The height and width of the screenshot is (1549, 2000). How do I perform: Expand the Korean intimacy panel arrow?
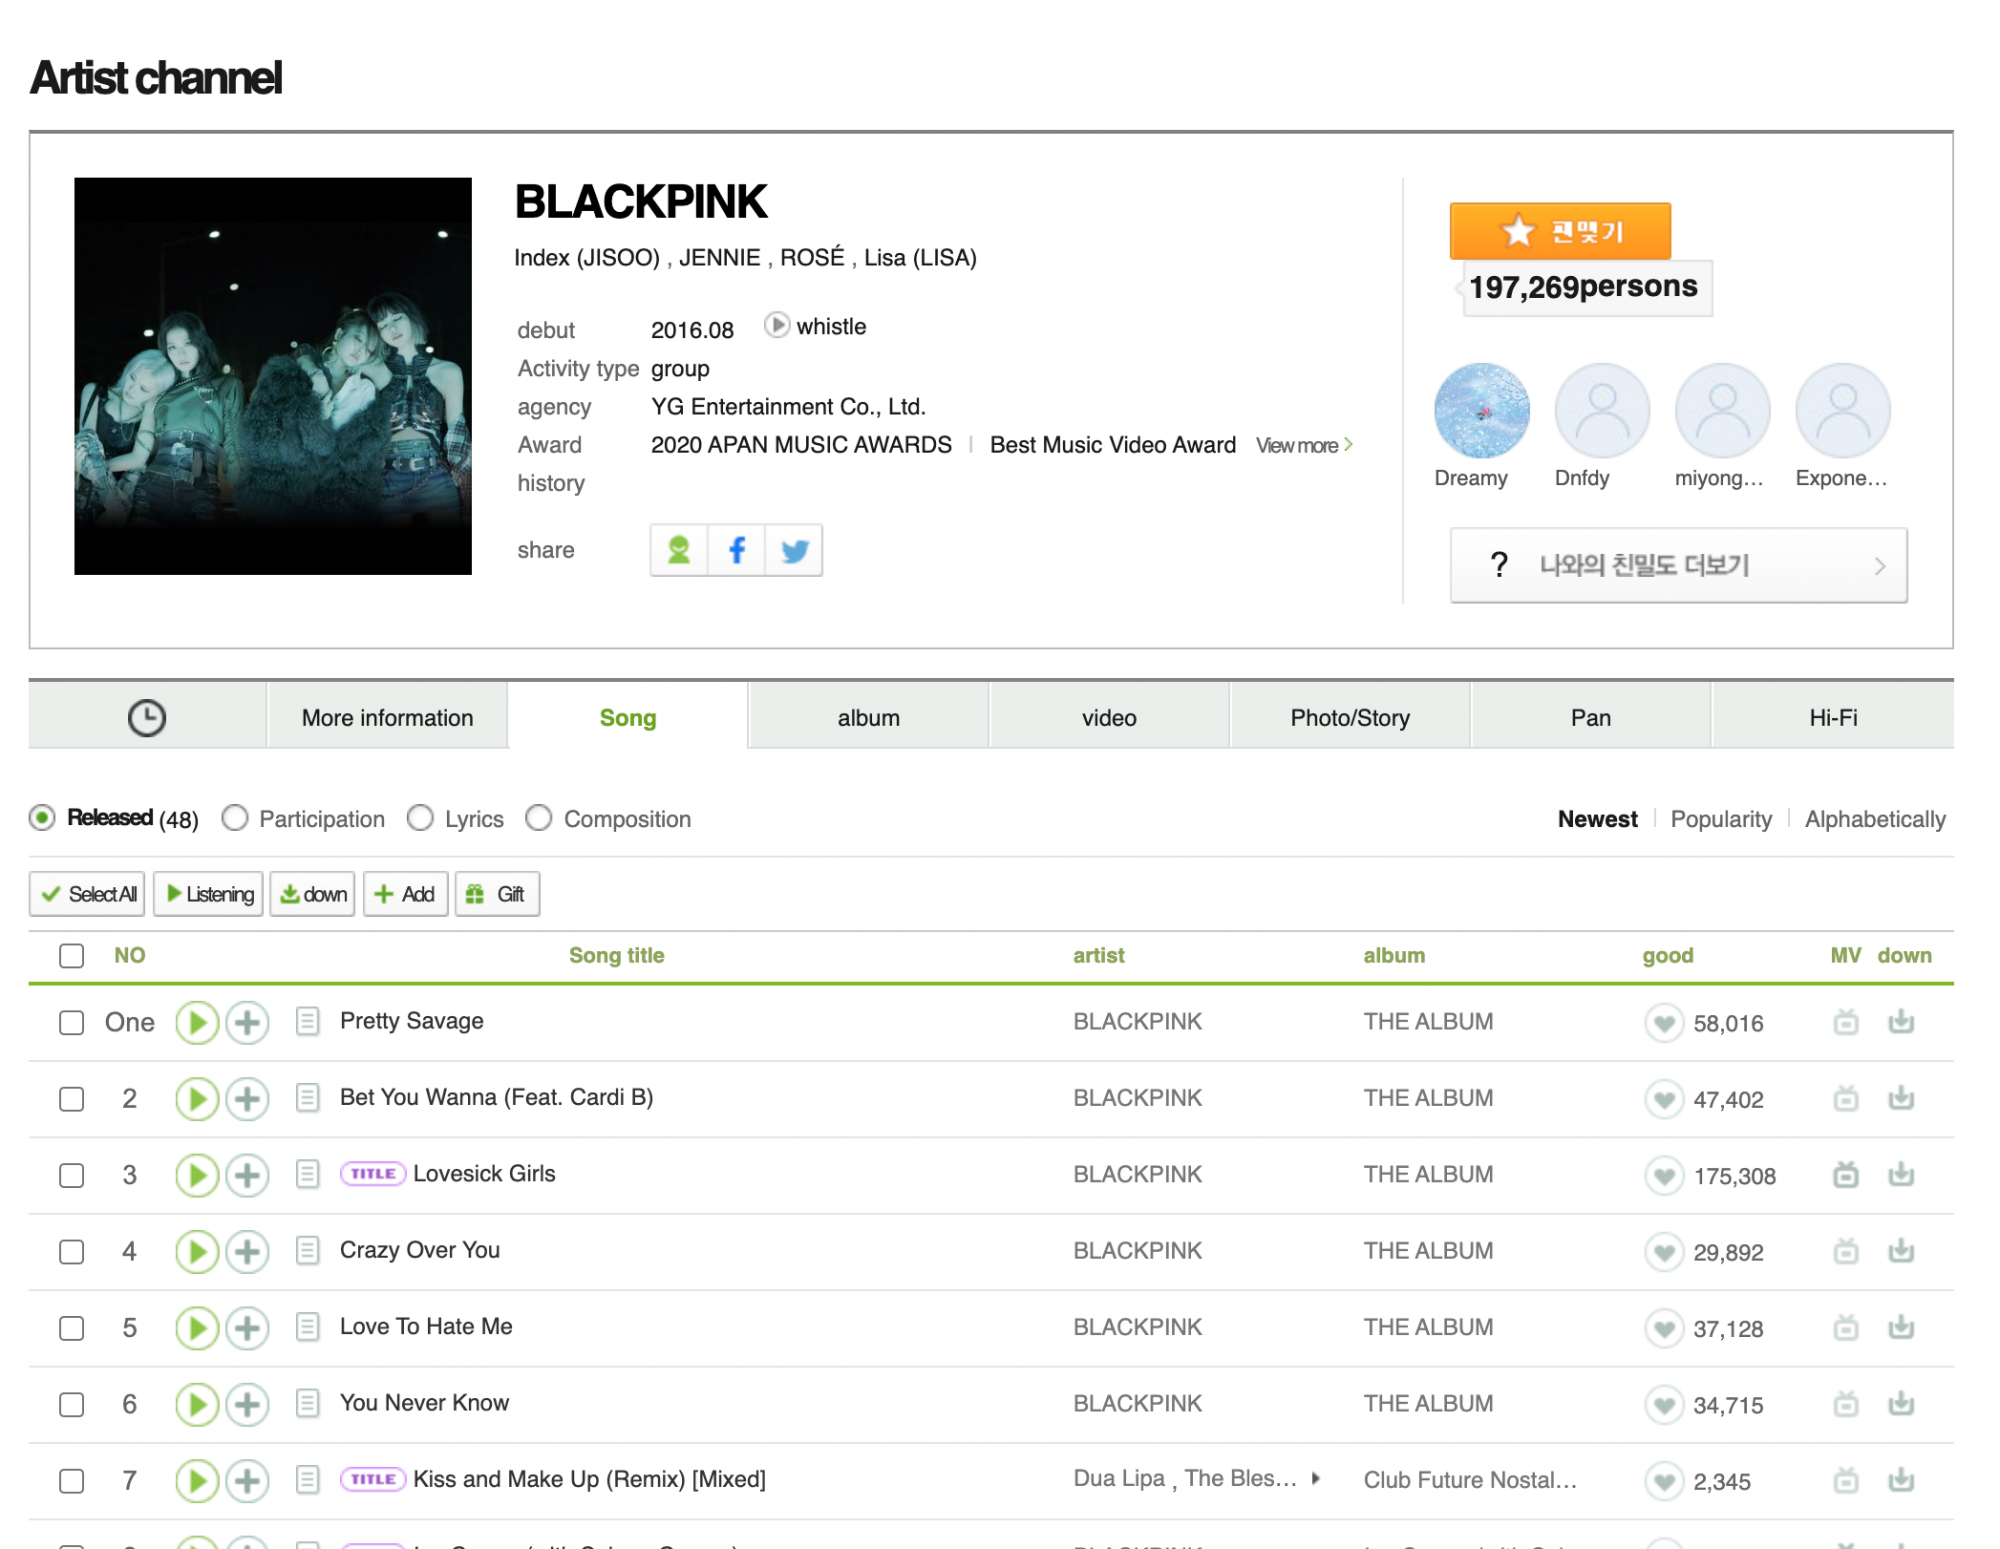pyautogui.click(x=1879, y=566)
